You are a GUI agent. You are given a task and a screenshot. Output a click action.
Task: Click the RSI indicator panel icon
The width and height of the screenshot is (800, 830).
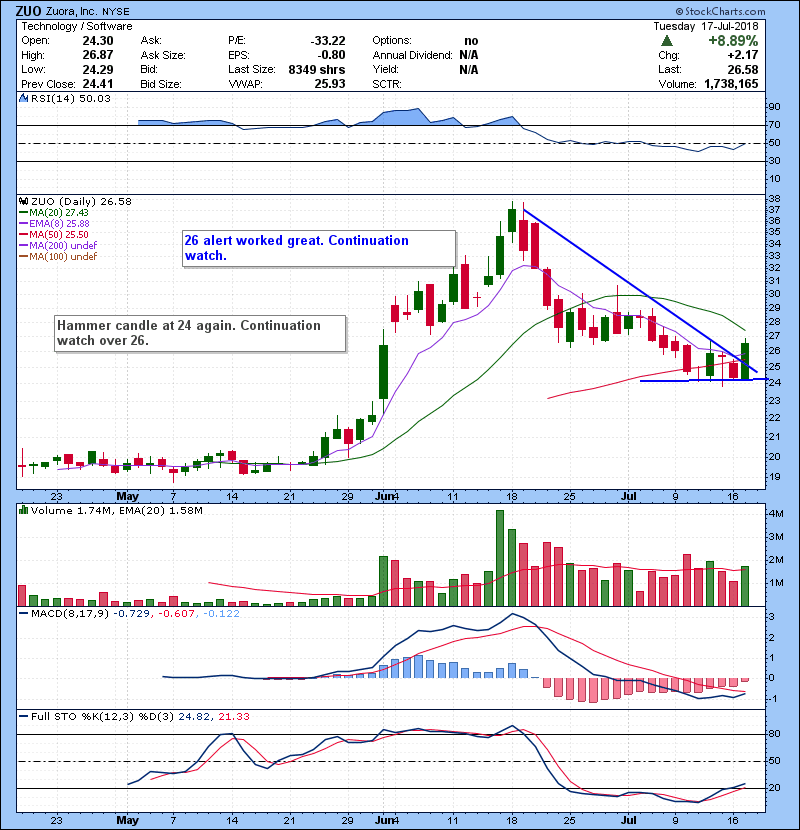click(23, 98)
